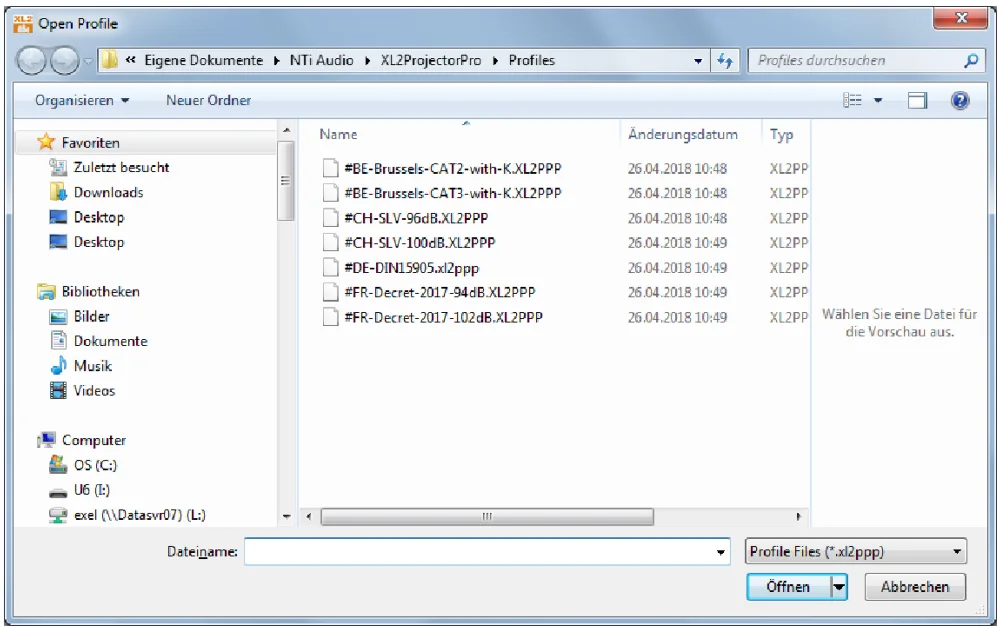Image resolution: width=1000 pixels, height=628 pixels.
Task: Click file icon of #DE-DIN15905.xl2ppp
Action: tap(330, 267)
